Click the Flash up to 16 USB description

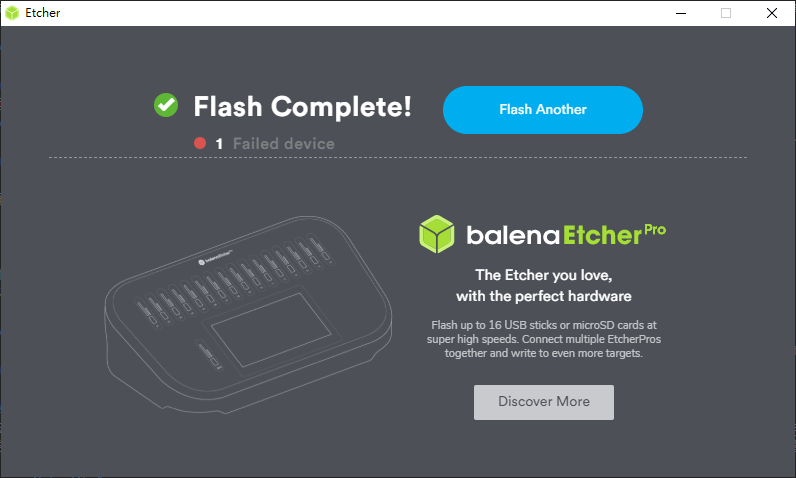544,339
